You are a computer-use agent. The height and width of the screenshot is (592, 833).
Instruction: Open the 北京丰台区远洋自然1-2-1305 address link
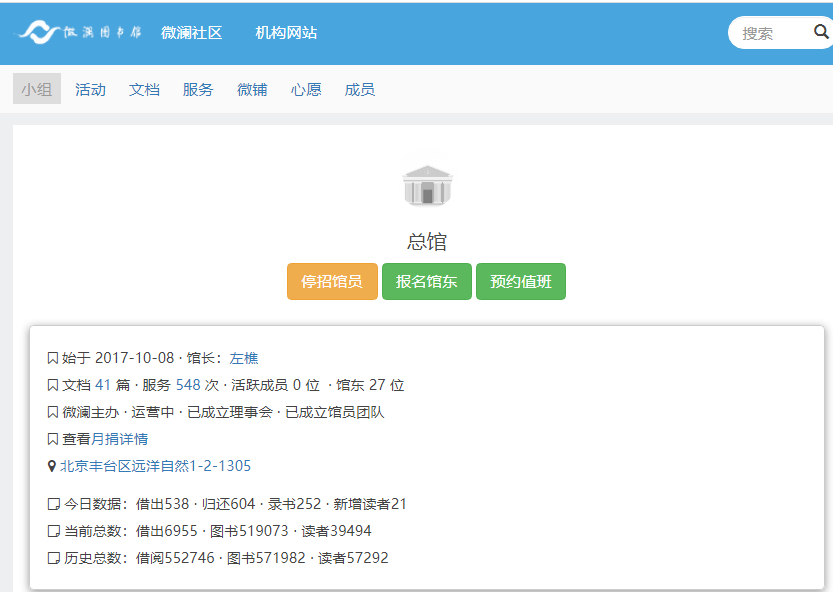155,466
